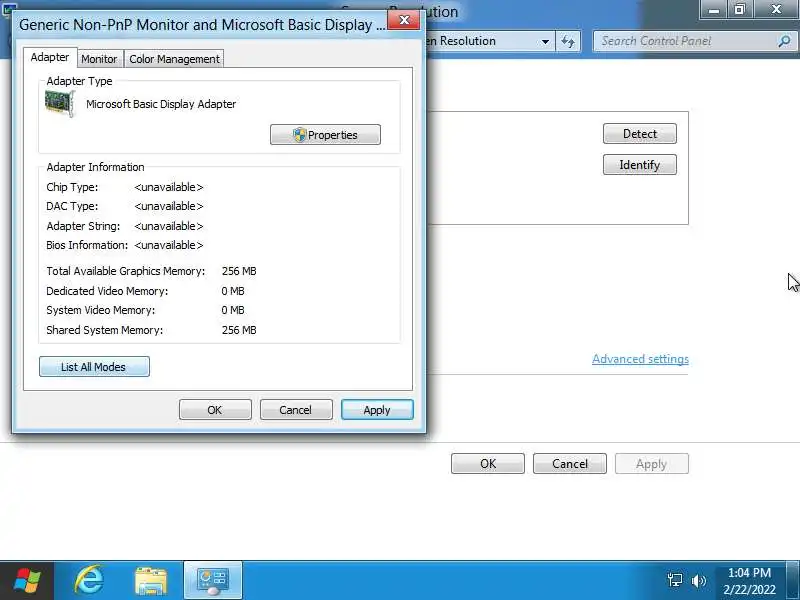Launch Internet Explorer from taskbar
Screen dimensions: 800x600
89,581
